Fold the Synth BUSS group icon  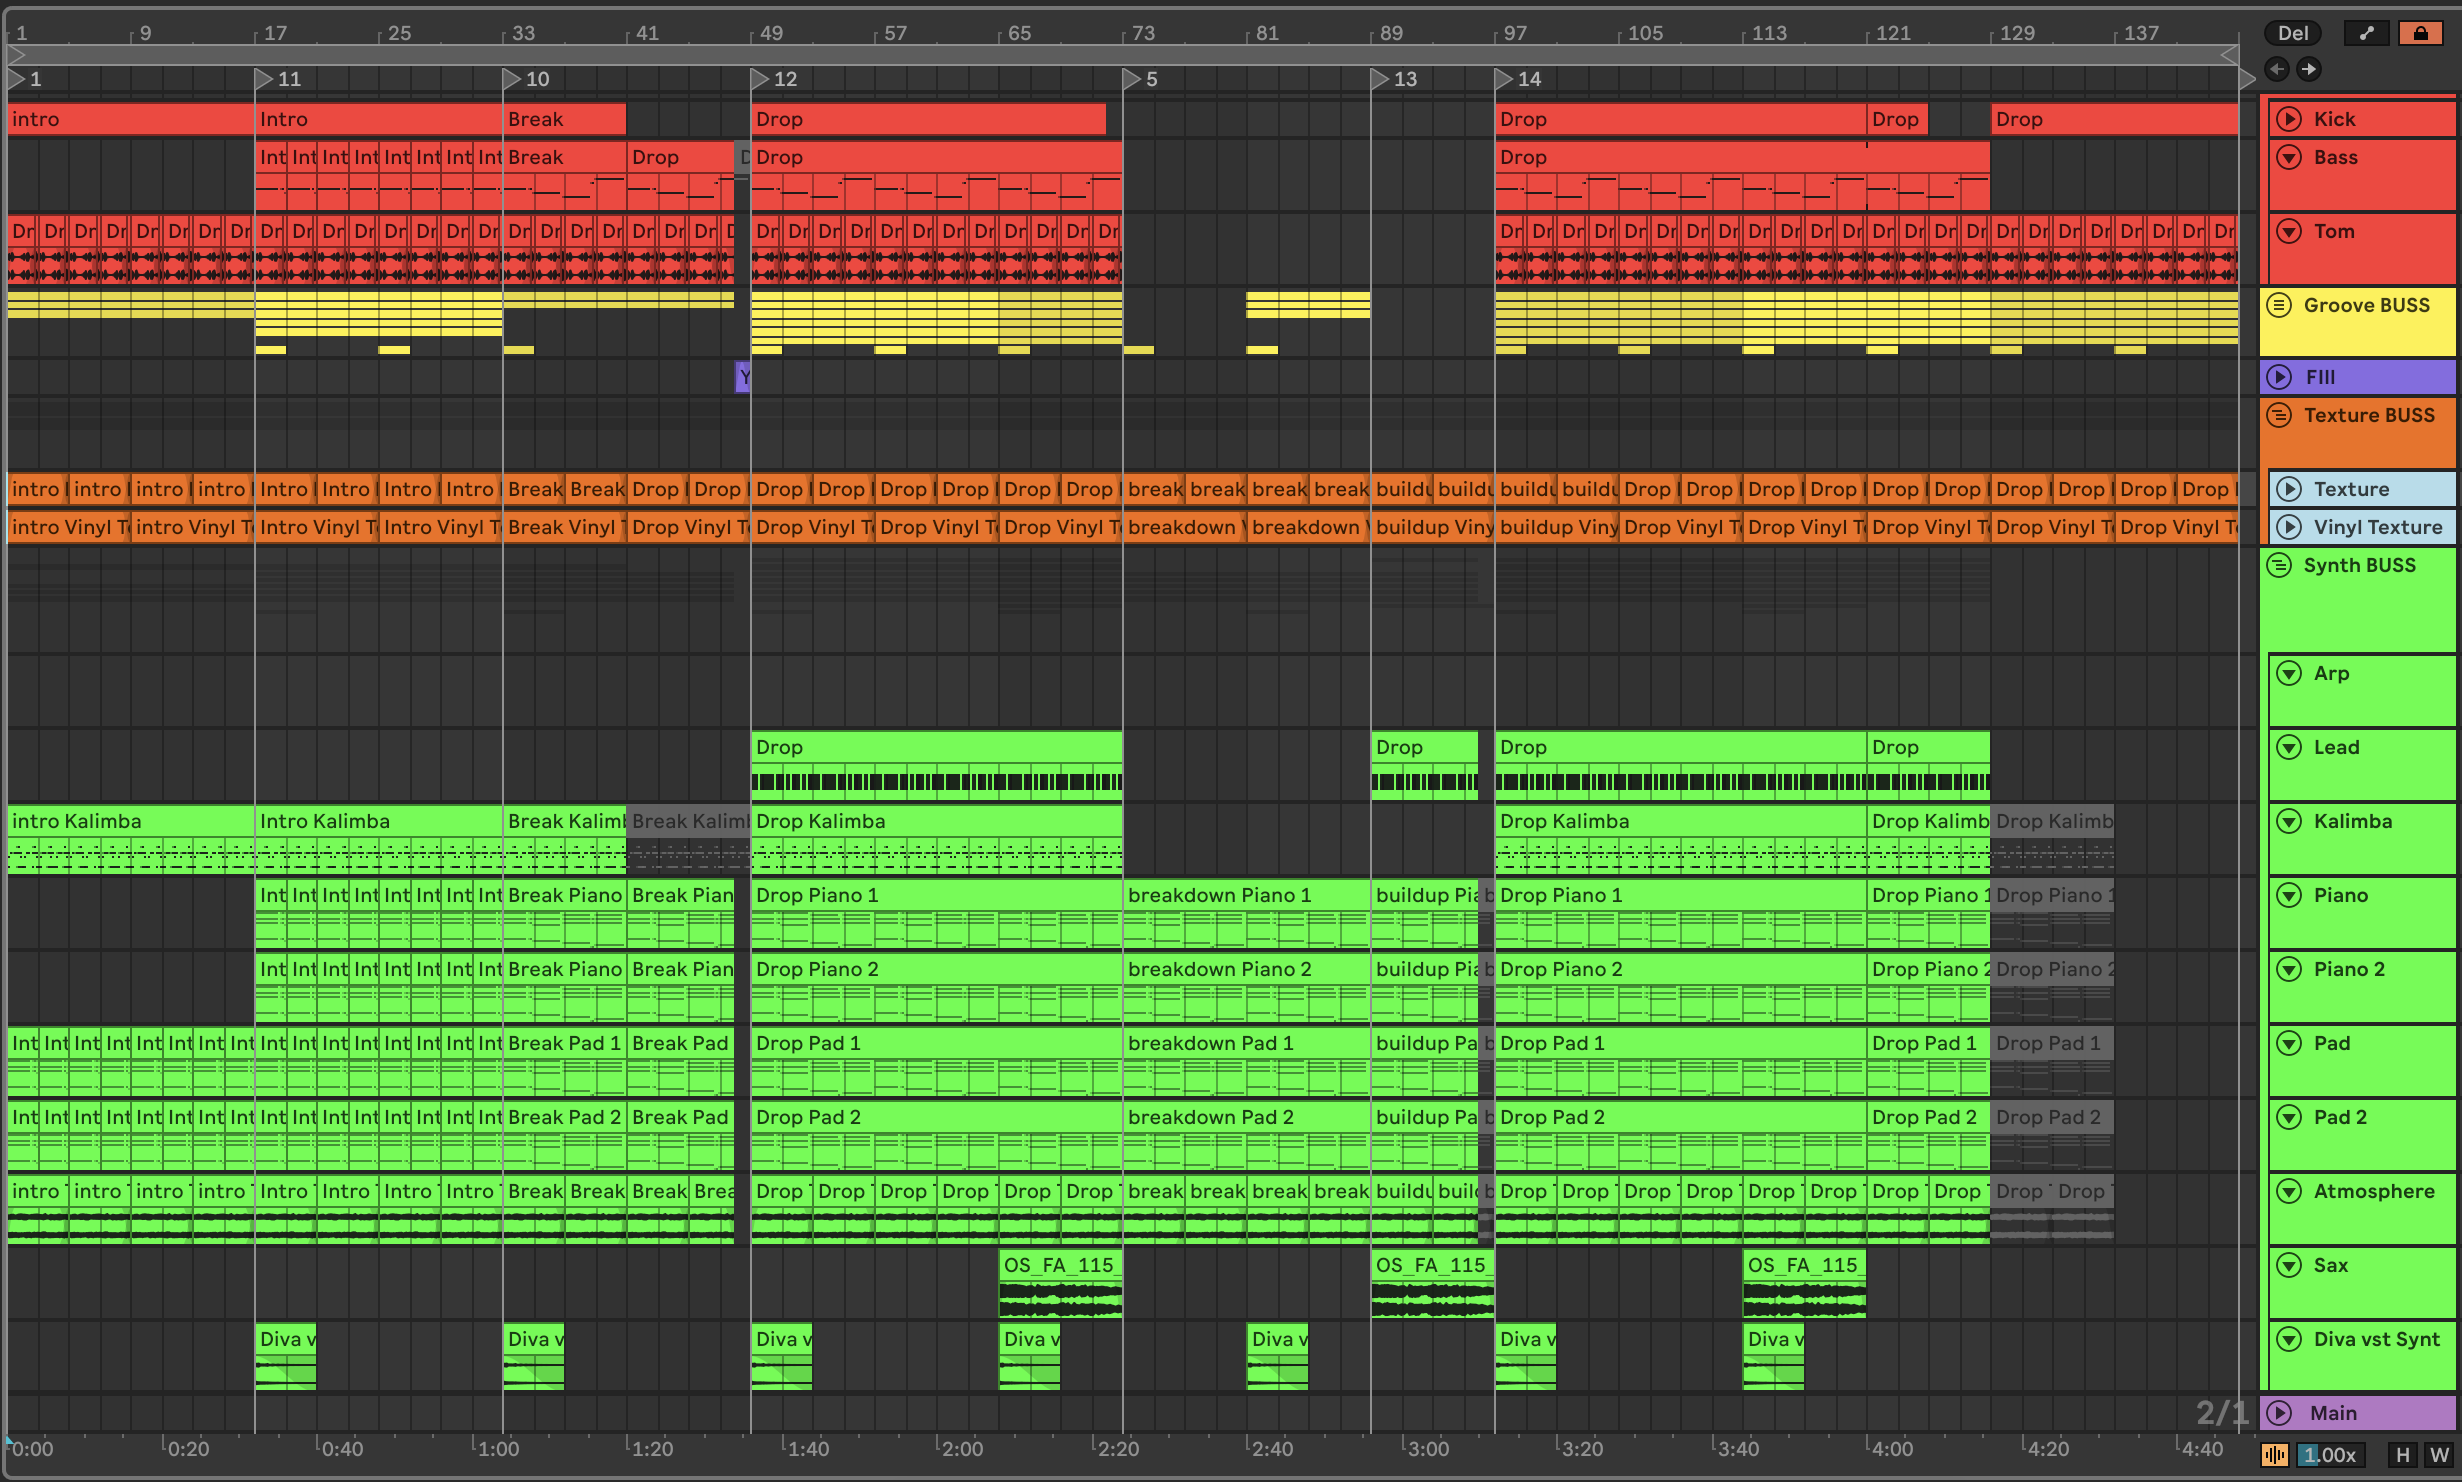(x=2279, y=565)
